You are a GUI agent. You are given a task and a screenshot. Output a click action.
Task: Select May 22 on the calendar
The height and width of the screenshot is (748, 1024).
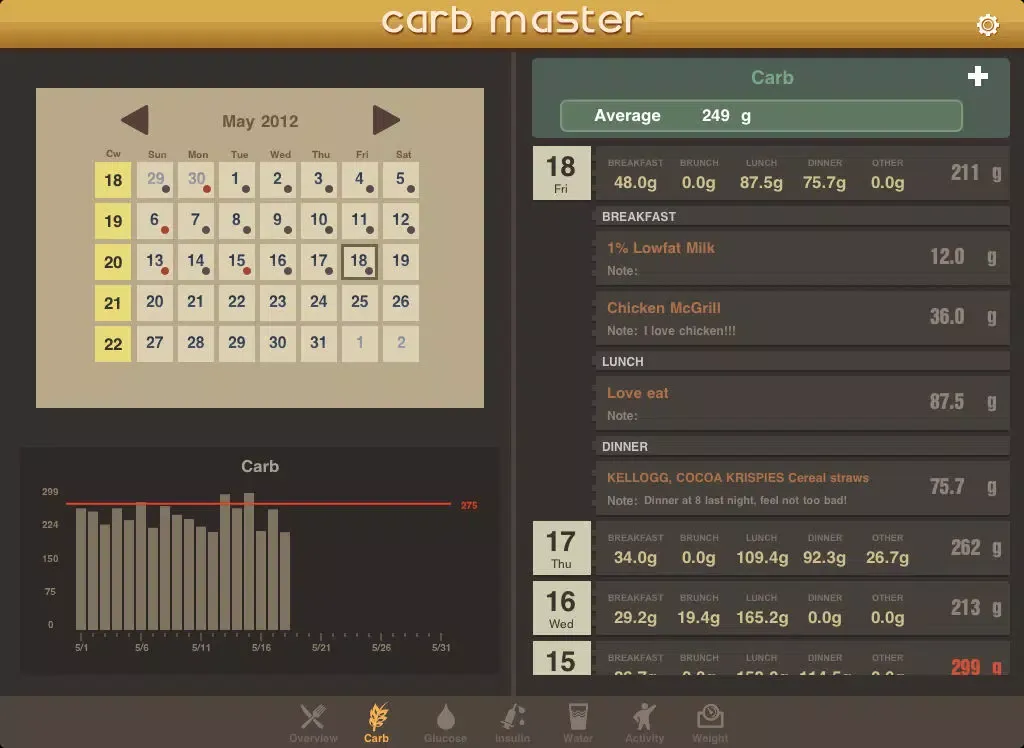(236, 302)
